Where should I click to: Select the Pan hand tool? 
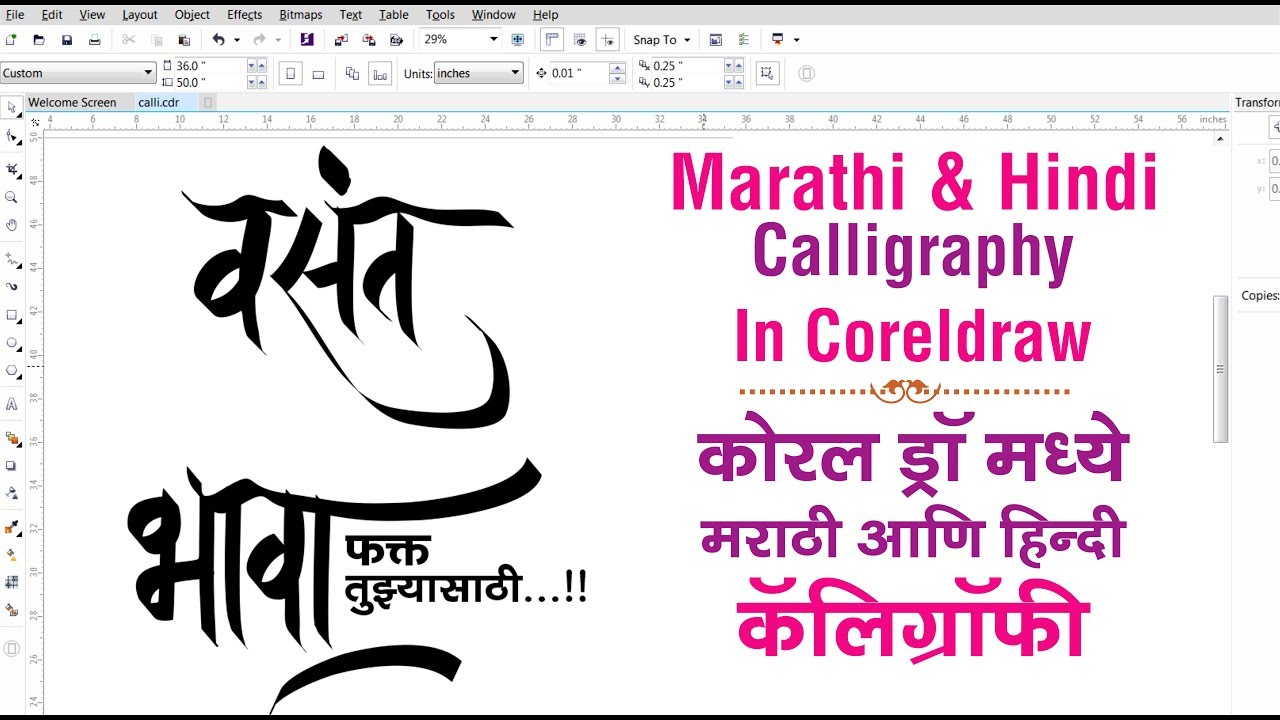[12, 225]
